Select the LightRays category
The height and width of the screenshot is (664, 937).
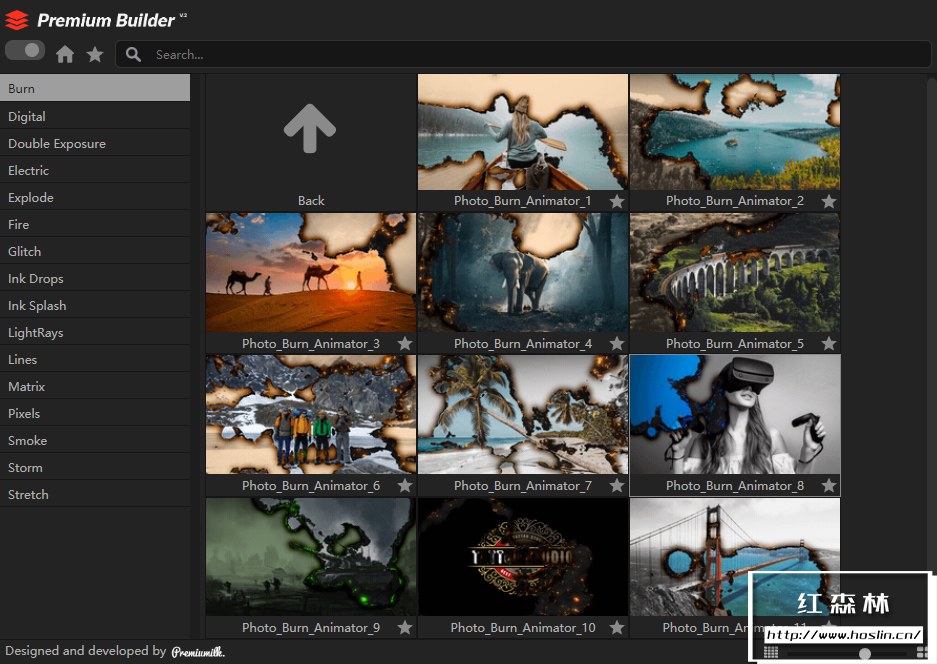pyautogui.click(x=95, y=332)
